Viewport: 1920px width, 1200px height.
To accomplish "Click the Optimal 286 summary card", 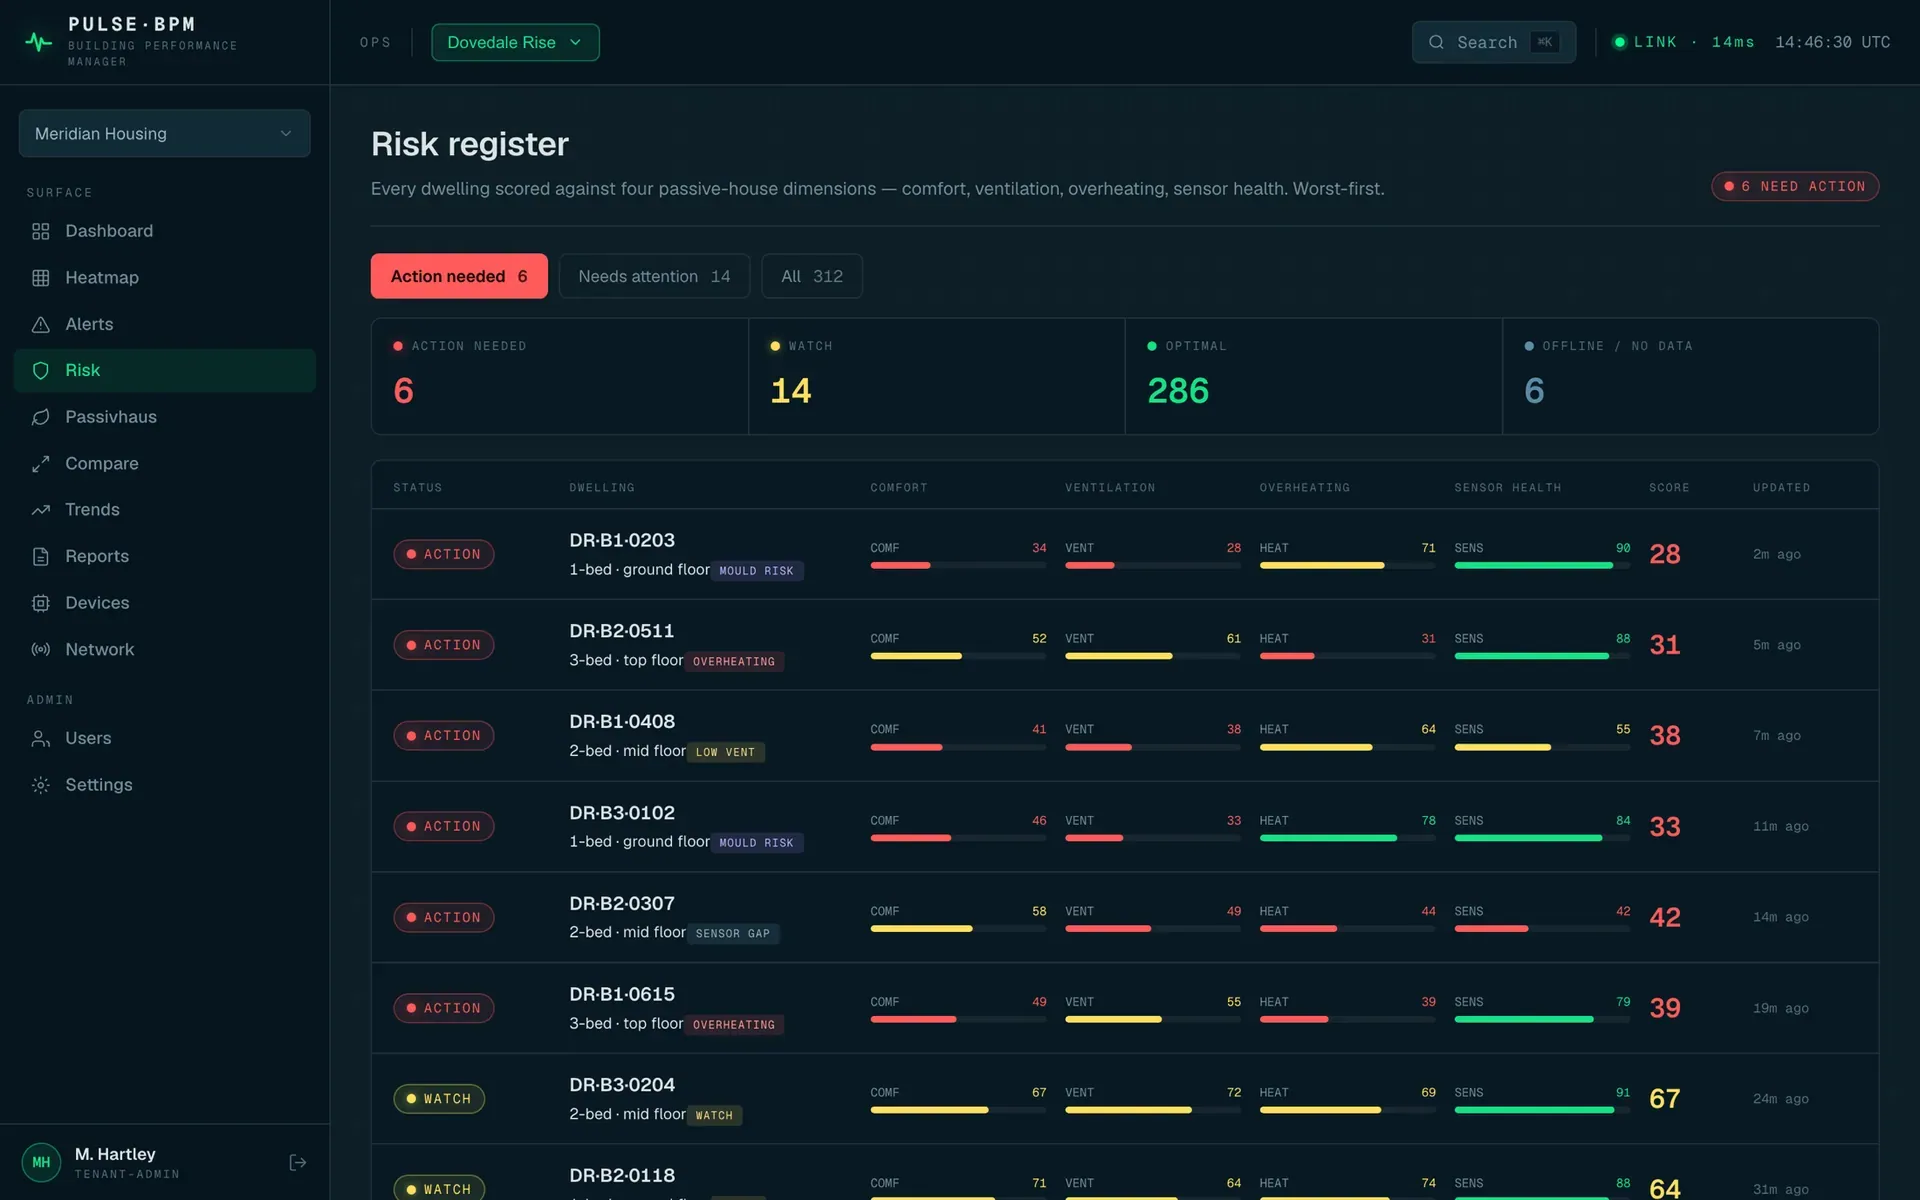I will click(1314, 377).
